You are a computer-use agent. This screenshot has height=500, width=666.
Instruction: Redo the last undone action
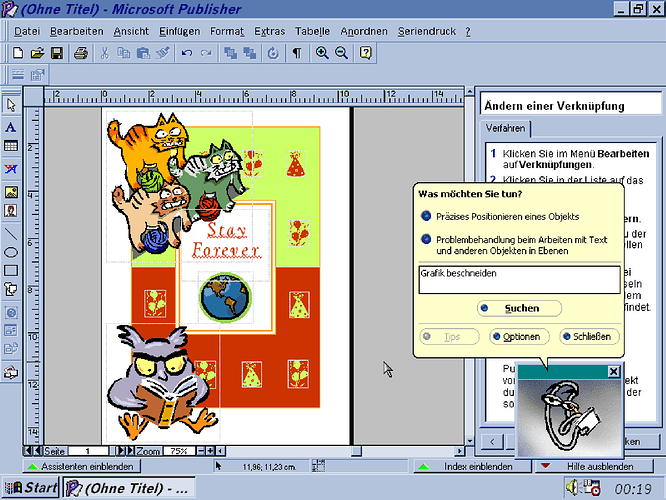pyautogui.click(x=206, y=53)
